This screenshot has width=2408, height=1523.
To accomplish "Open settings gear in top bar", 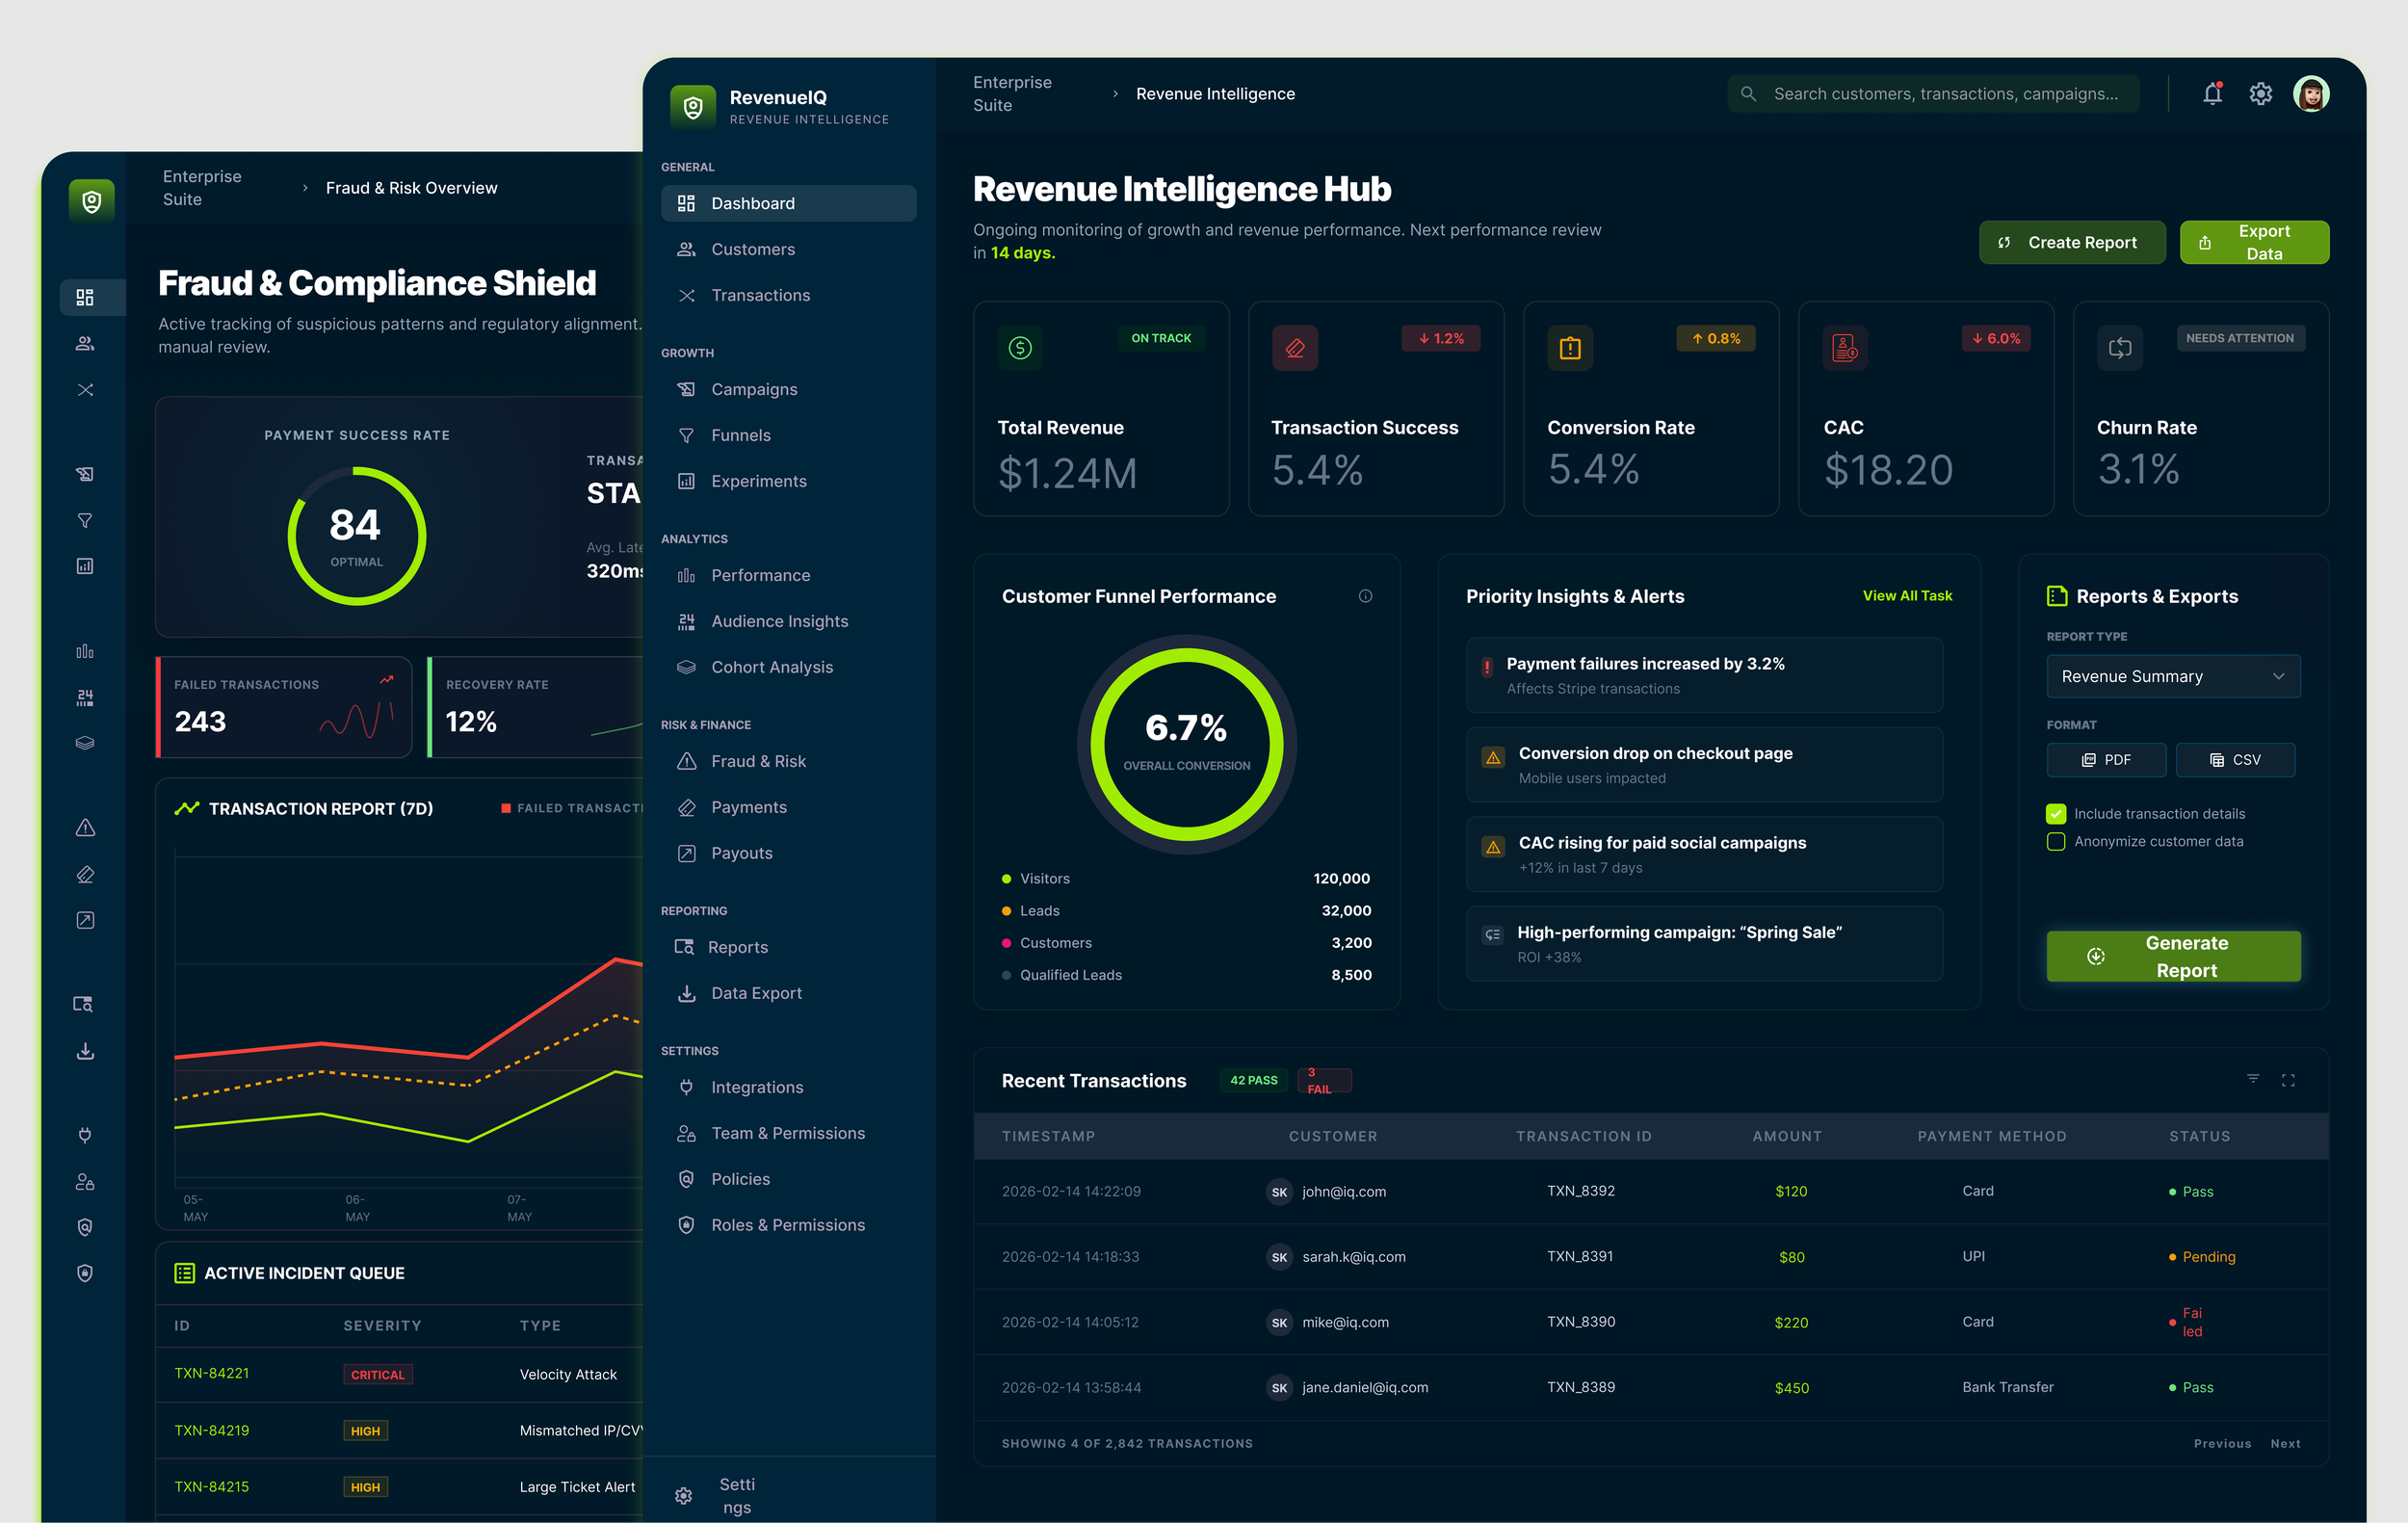I will click(x=2260, y=94).
